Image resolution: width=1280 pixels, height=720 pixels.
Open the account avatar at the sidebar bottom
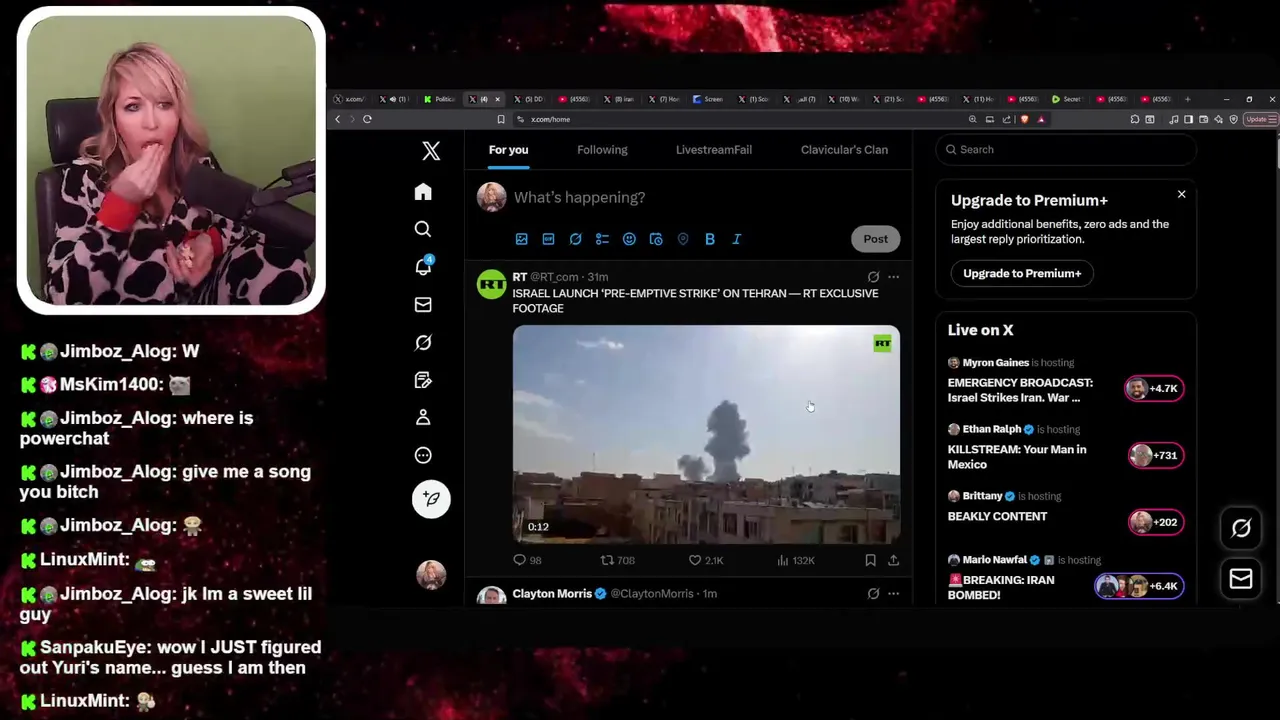(431, 574)
